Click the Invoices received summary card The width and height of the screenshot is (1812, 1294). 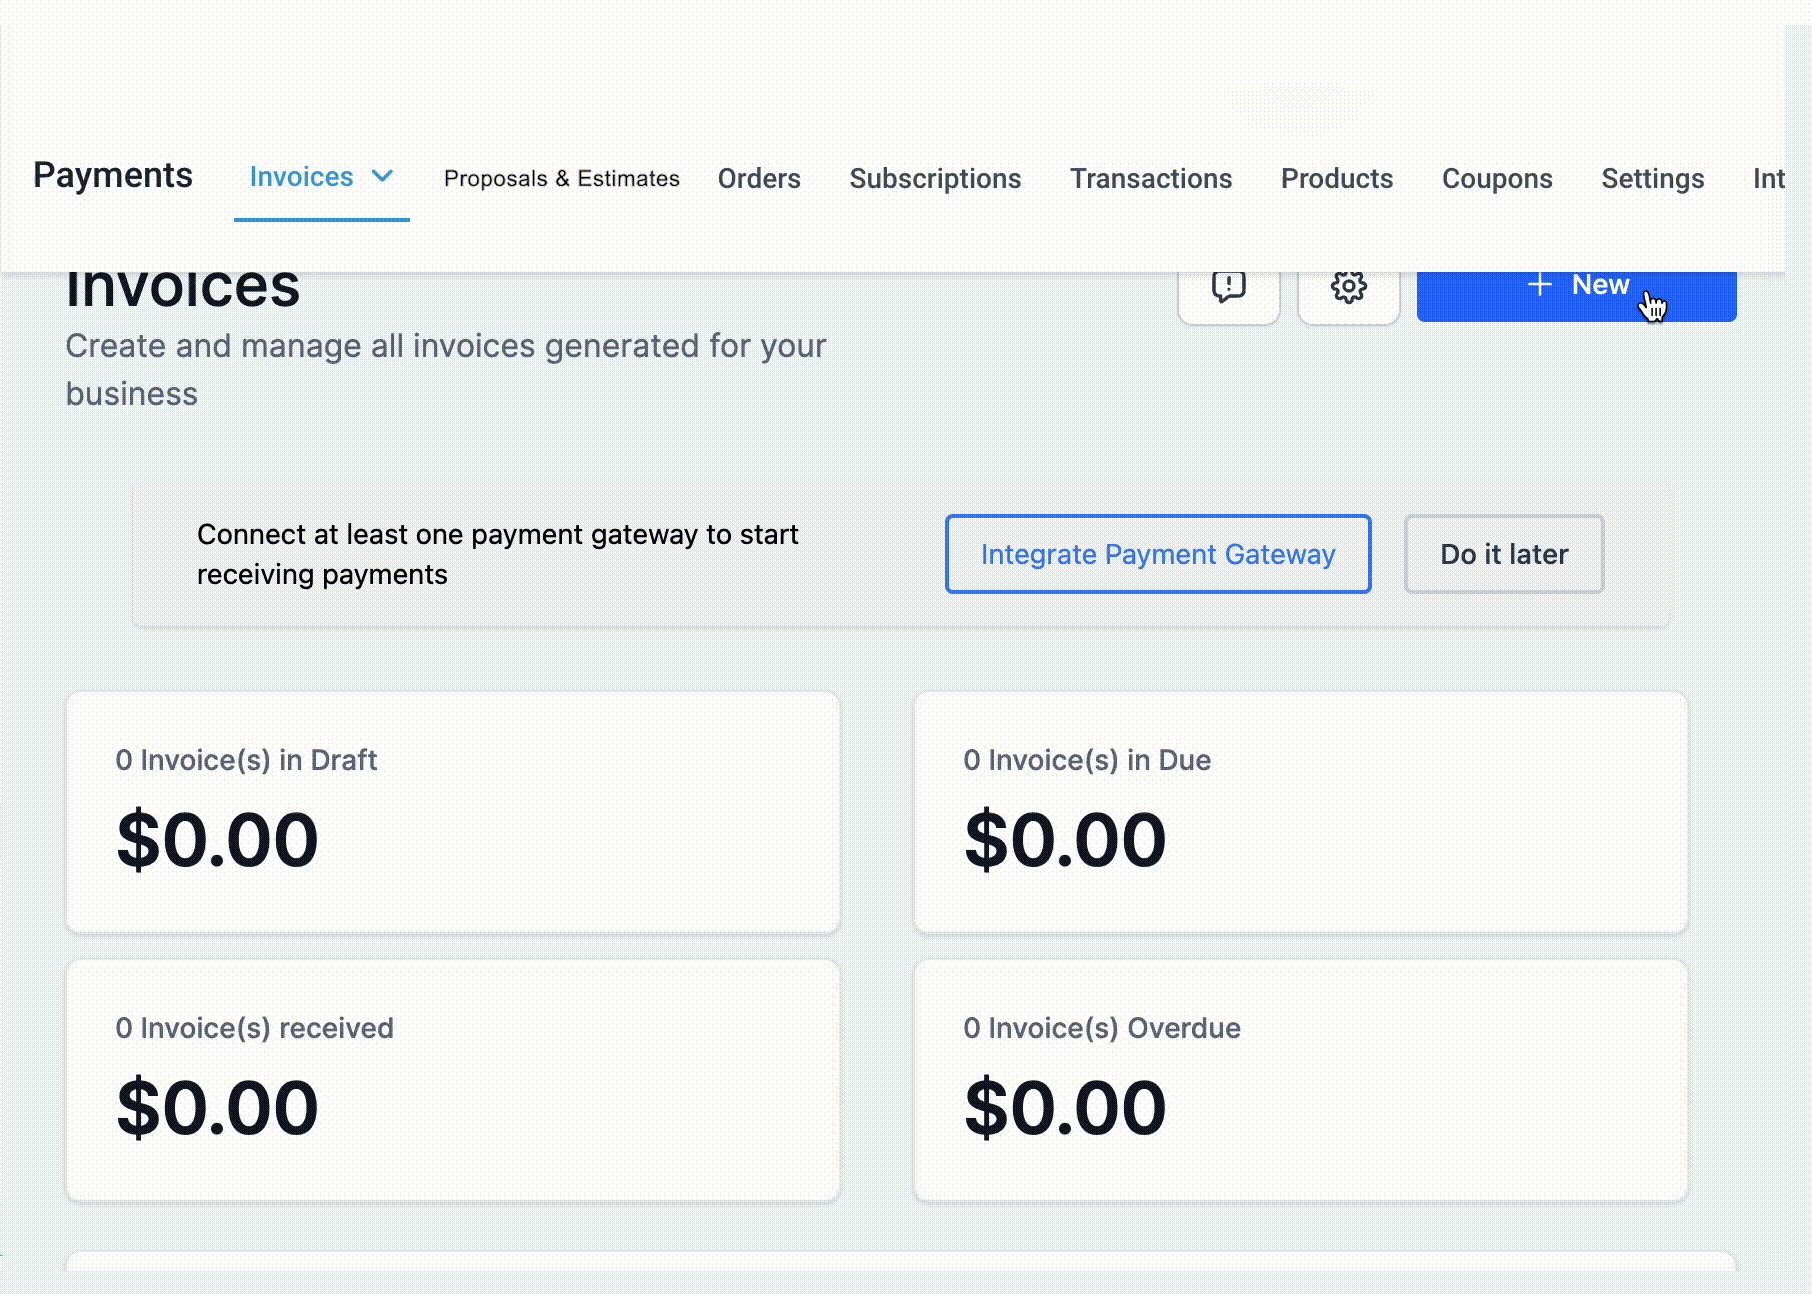pyautogui.click(x=453, y=1080)
